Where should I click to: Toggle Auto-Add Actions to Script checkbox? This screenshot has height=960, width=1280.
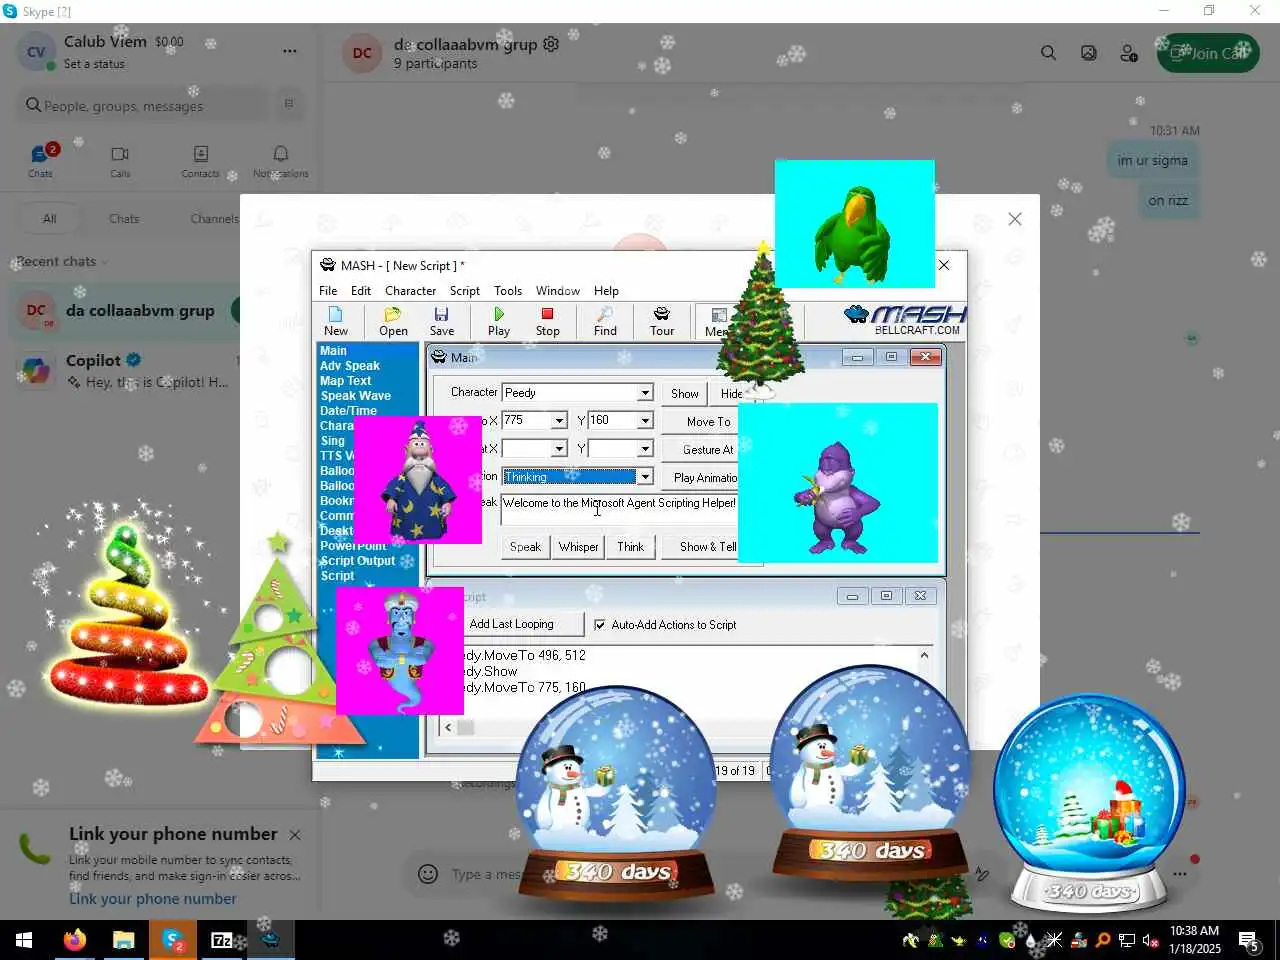click(x=599, y=625)
